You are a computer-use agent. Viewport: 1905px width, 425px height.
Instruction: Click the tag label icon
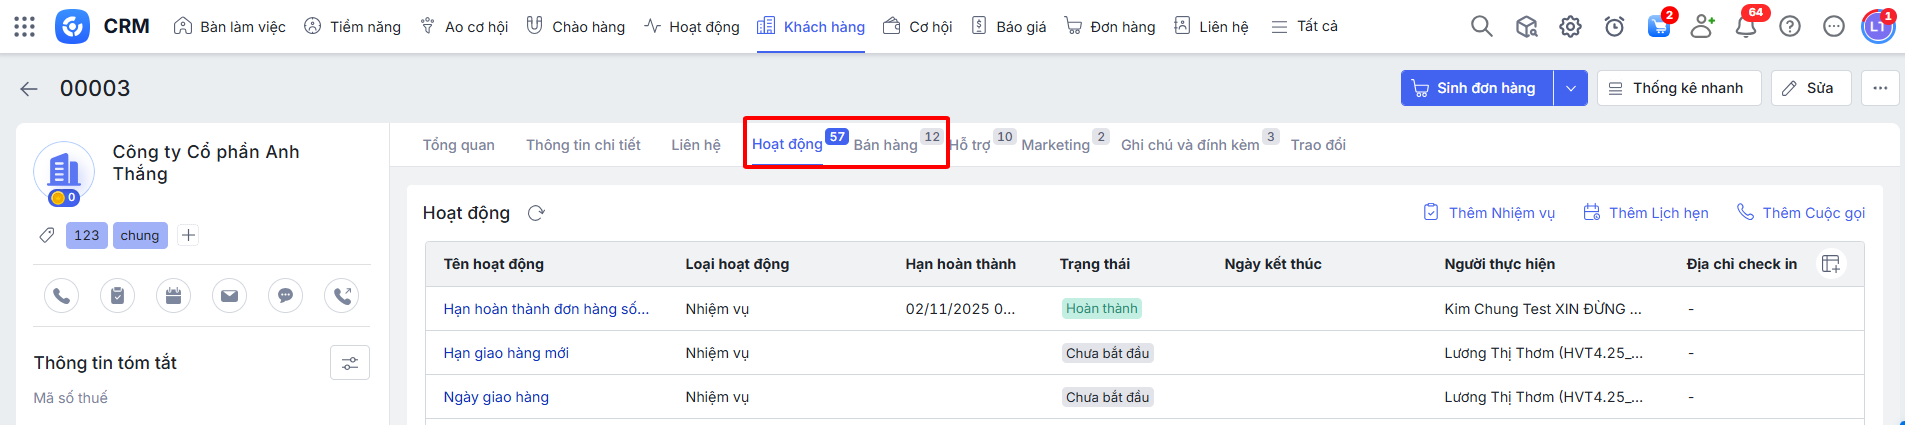click(x=47, y=235)
